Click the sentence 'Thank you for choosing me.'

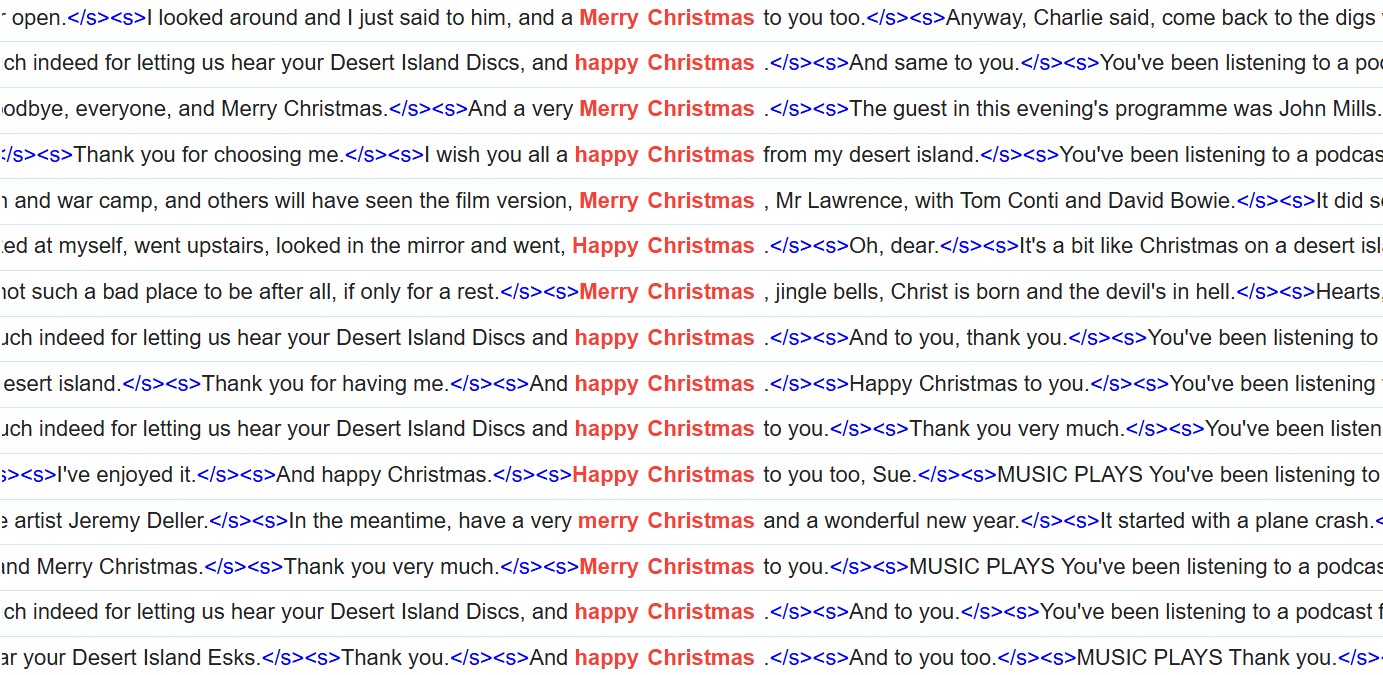pyautogui.click(x=209, y=155)
